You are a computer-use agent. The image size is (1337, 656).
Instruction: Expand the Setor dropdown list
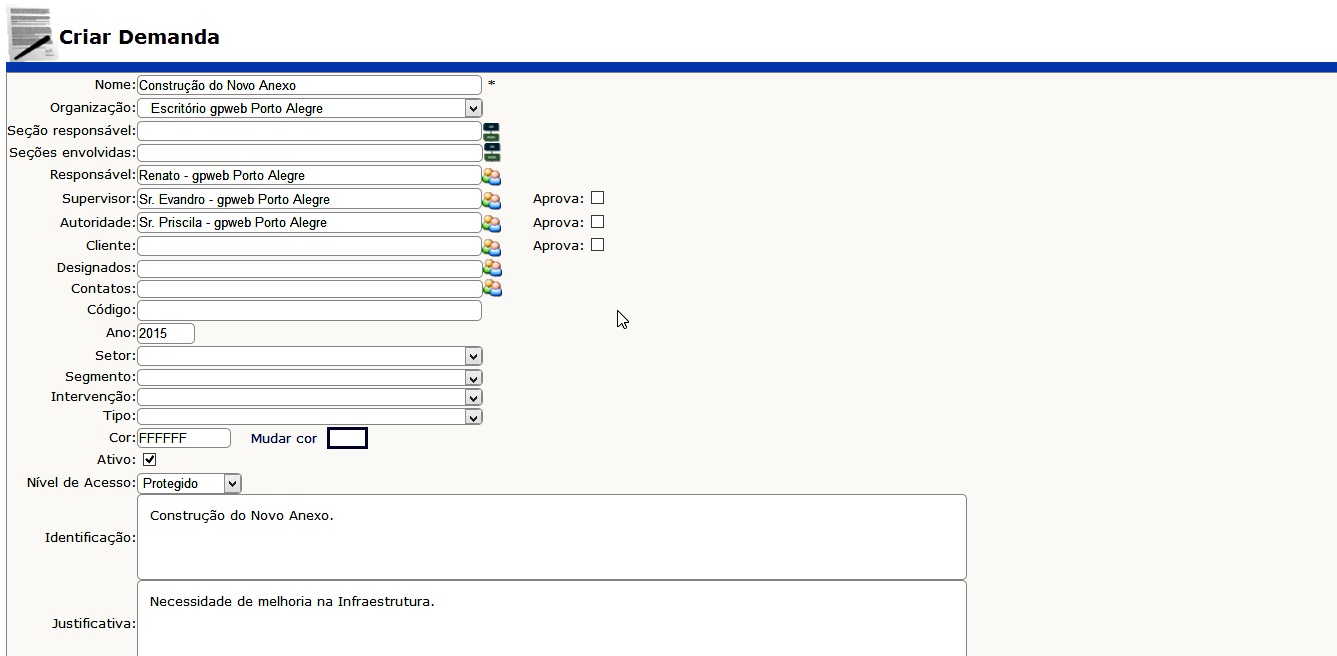pyautogui.click(x=309, y=356)
